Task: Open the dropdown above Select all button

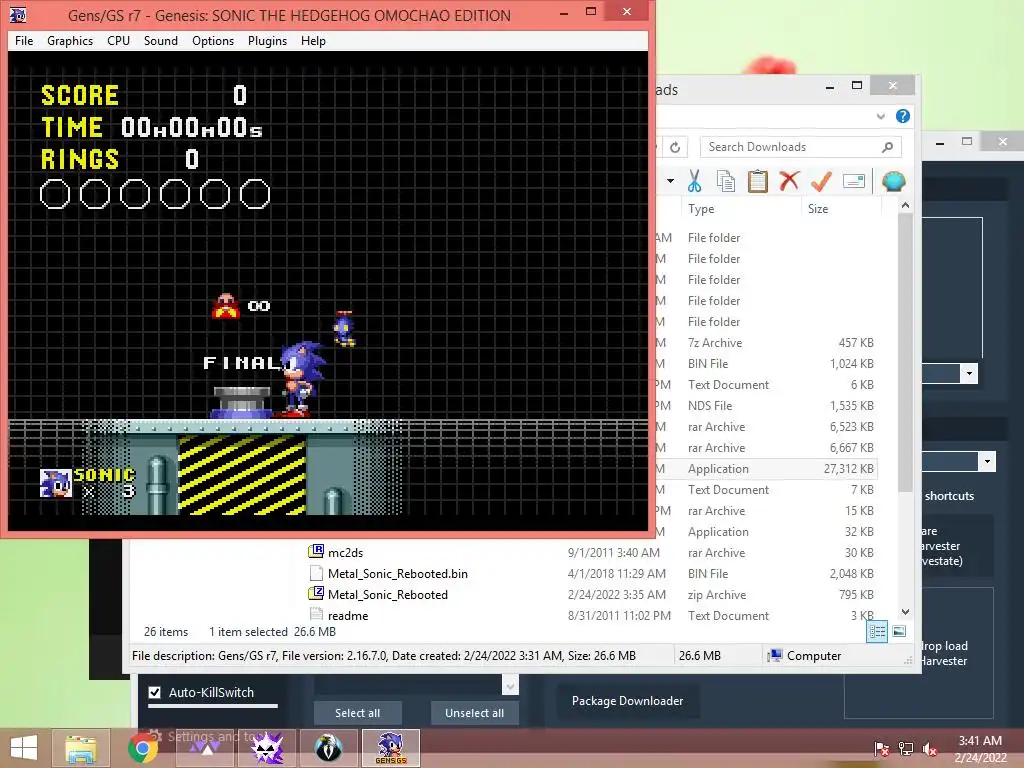Action: pyautogui.click(x=510, y=685)
